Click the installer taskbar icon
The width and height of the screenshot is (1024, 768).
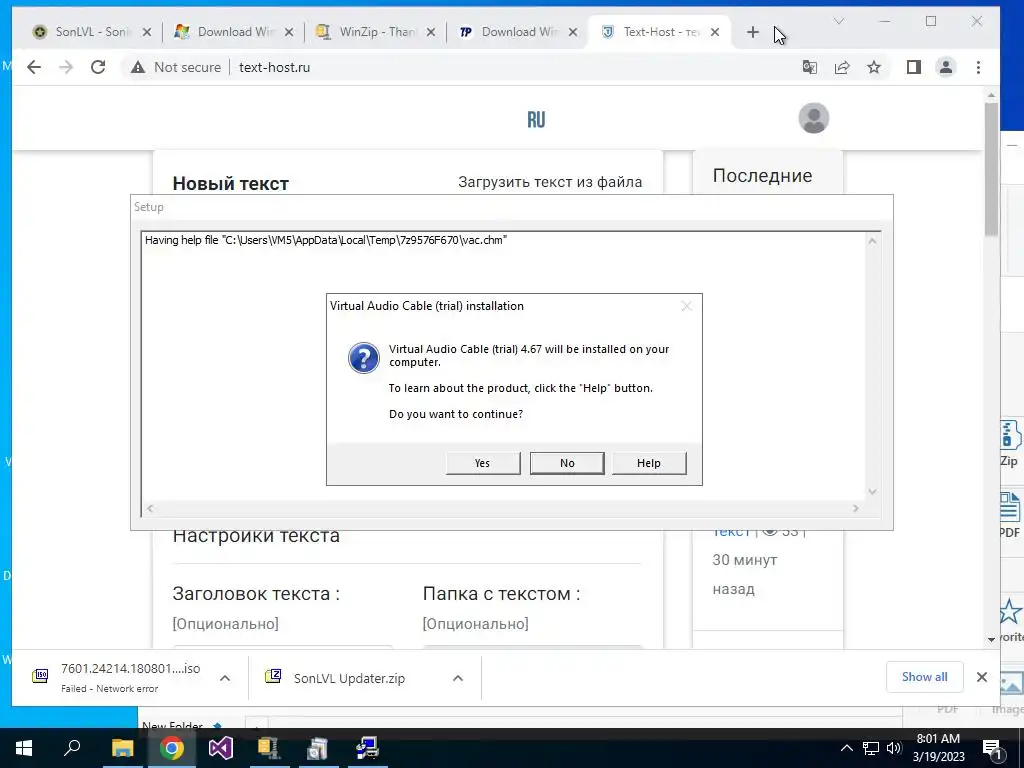click(x=318, y=748)
